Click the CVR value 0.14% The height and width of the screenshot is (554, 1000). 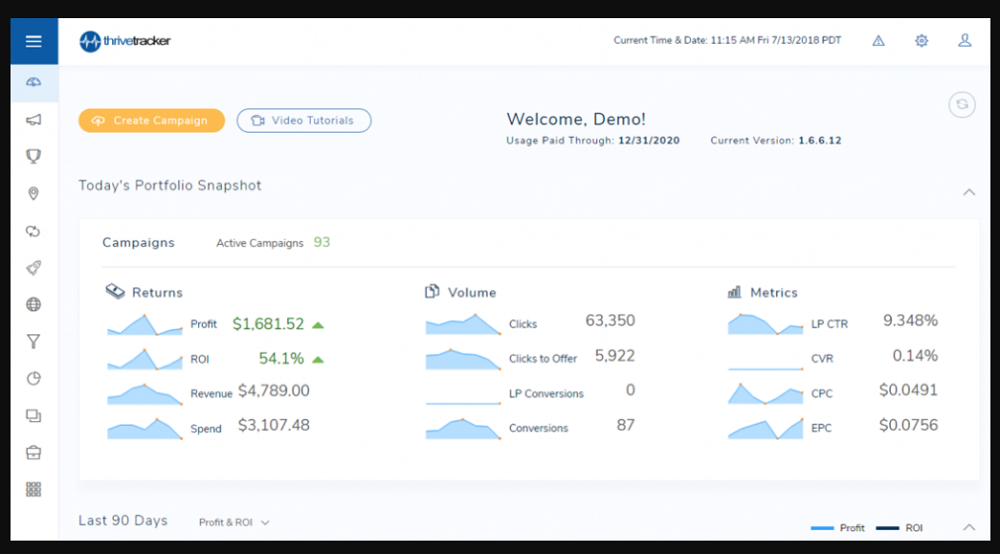(915, 355)
